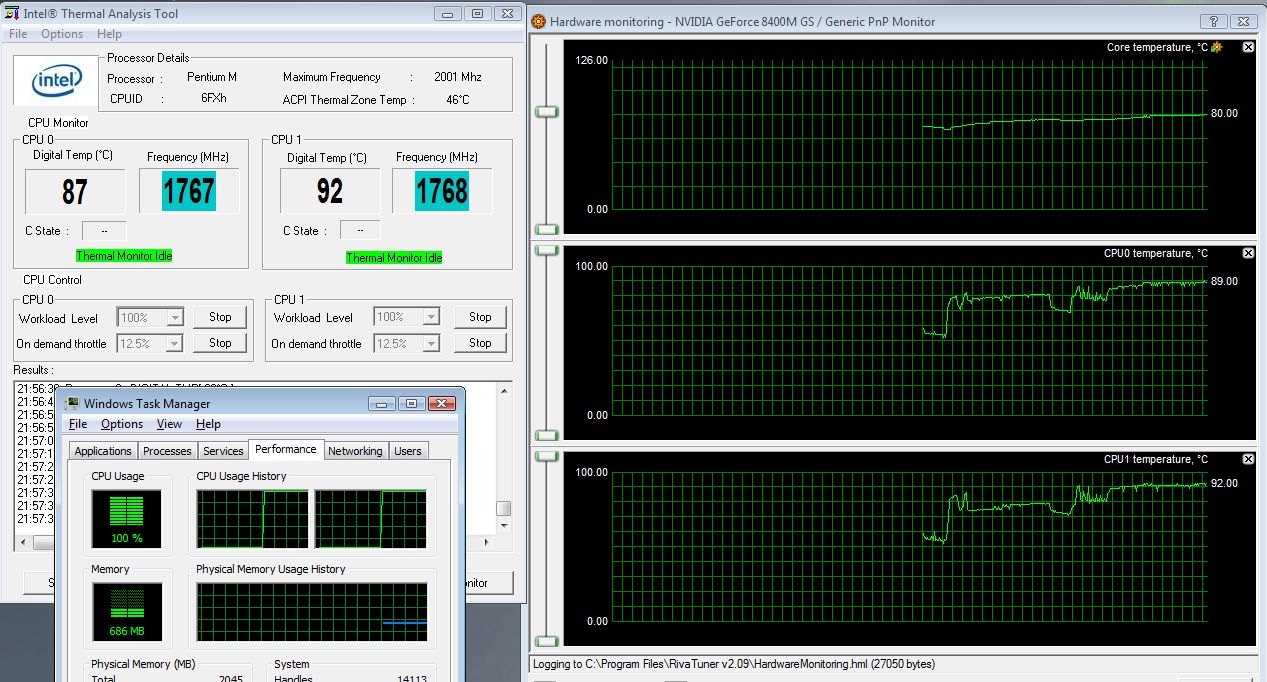1267x682 pixels.
Task: Click the CPU 0 frequency value 1767
Action: point(189,191)
